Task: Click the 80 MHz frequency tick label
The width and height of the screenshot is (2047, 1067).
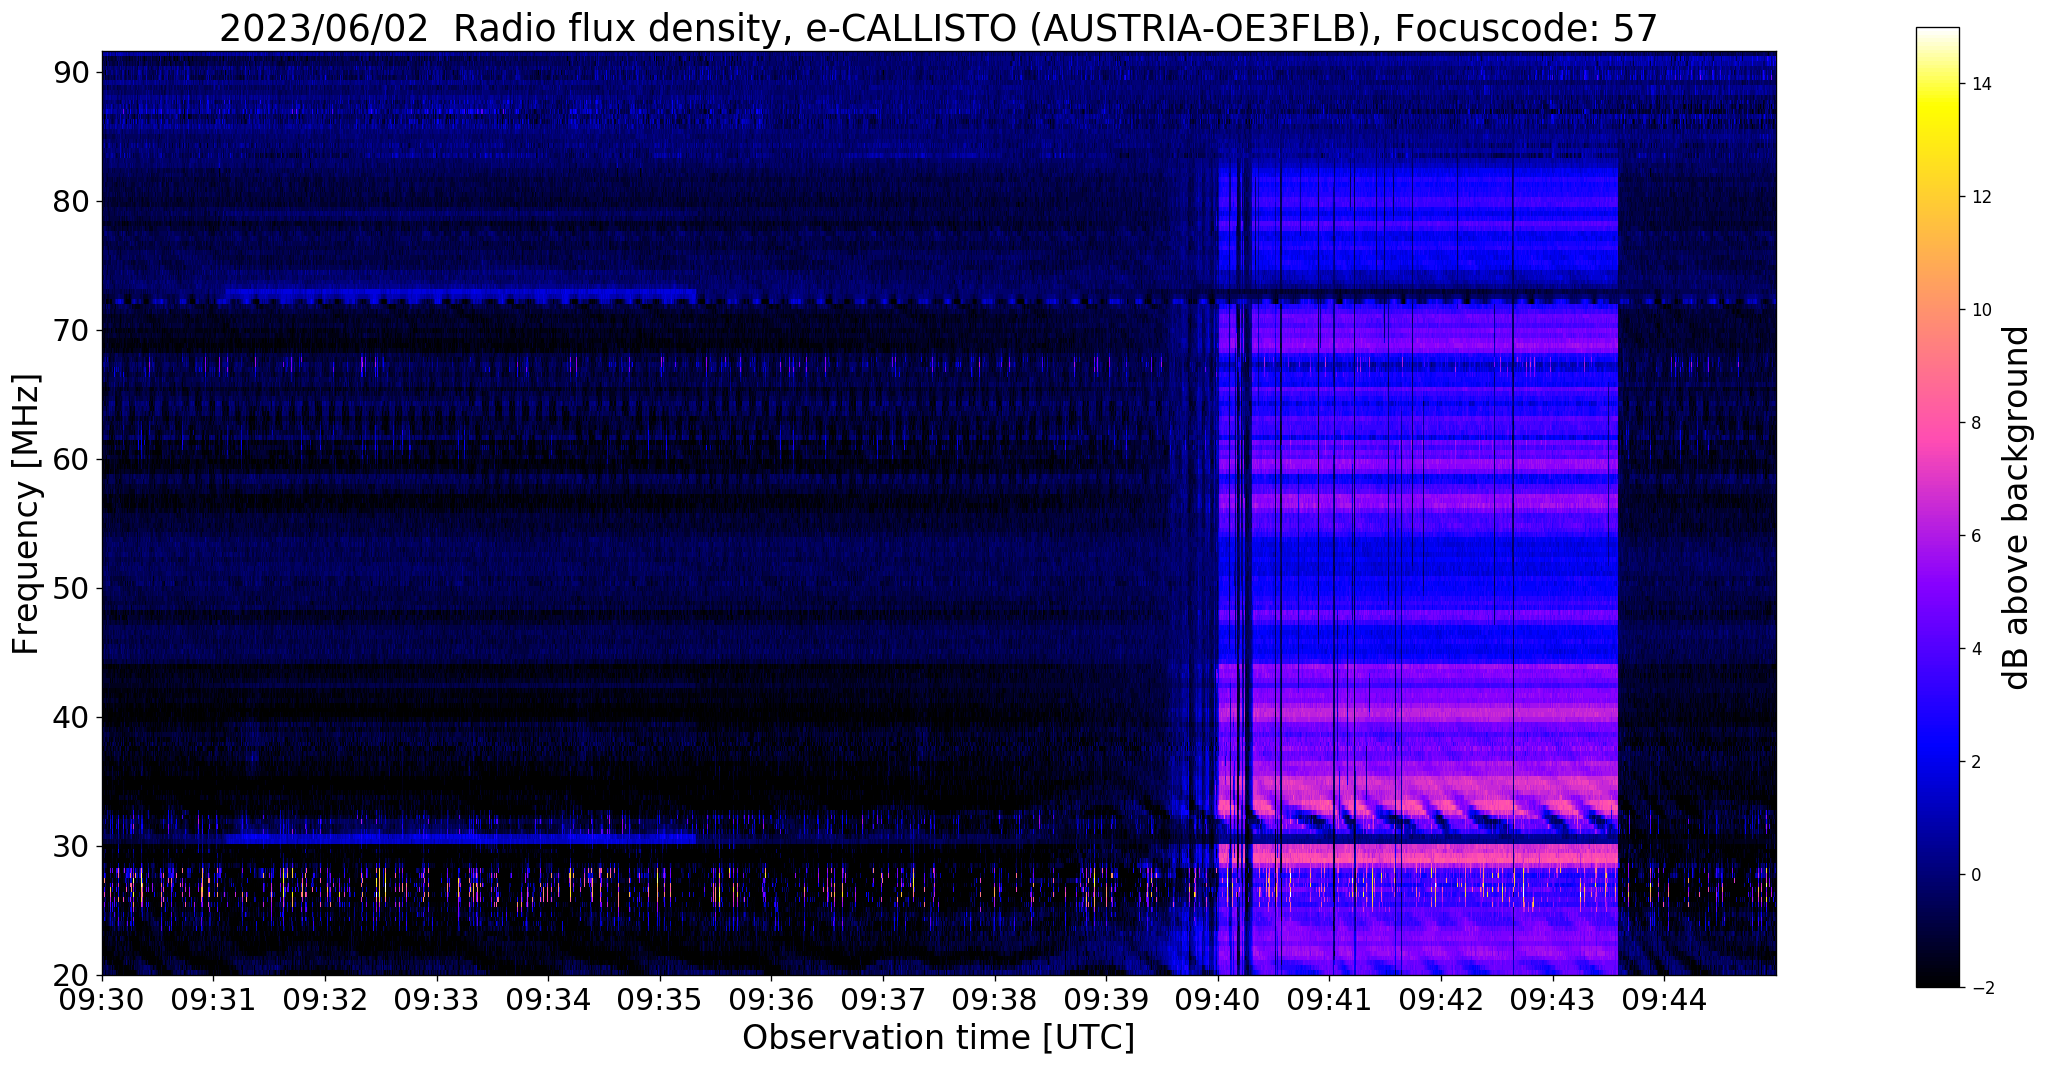Action: tap(71, 201)
